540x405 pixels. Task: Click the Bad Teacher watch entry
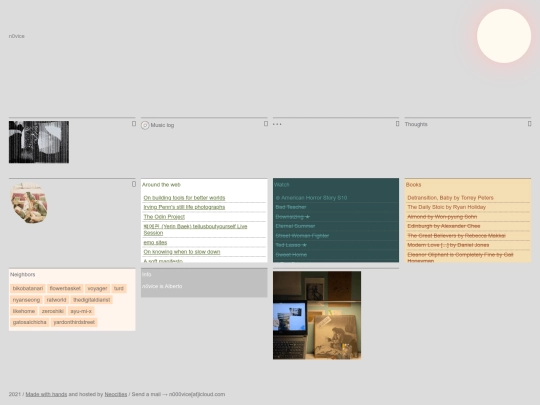(291, 207)
